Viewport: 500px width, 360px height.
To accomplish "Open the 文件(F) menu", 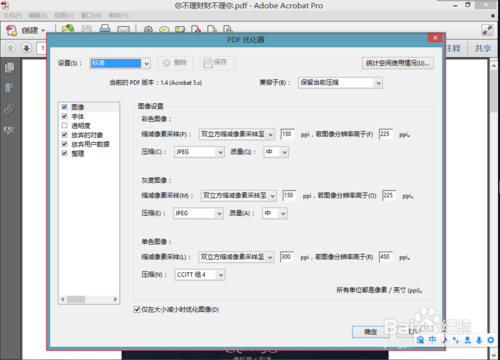I will pyautogui.click(x=13, y=16).
